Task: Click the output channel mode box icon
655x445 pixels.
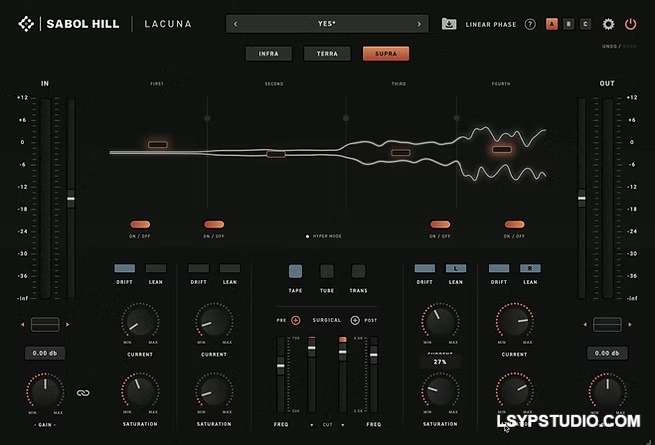Action: coord(607,325)
